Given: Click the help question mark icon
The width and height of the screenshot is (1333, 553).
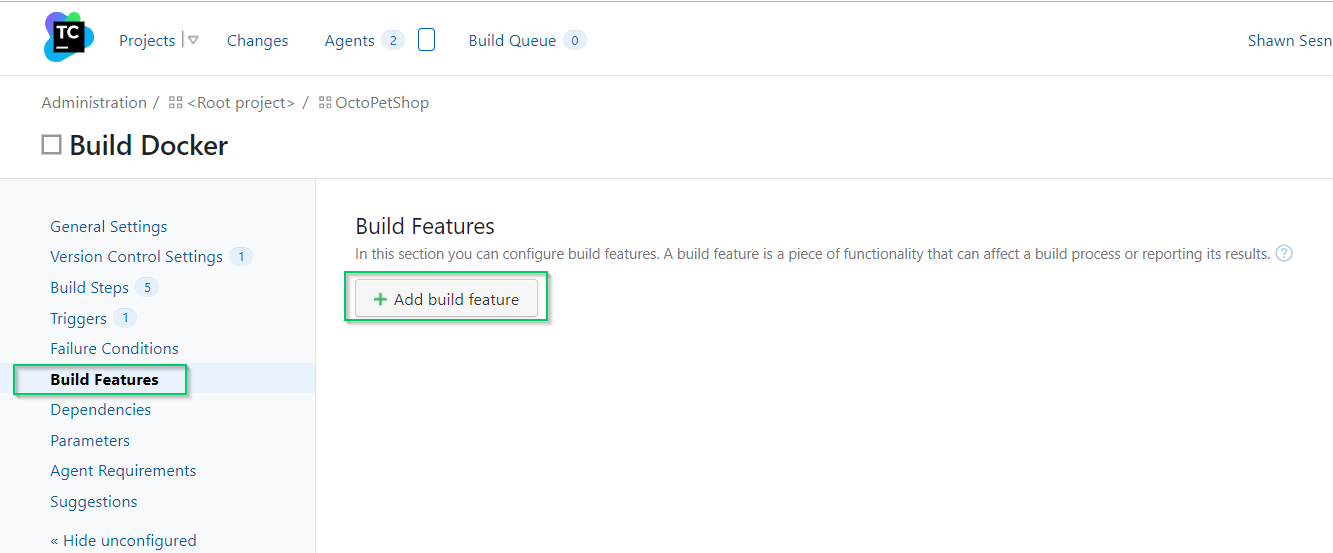Looking at the screenshot, I should (x=1284, y=254).
